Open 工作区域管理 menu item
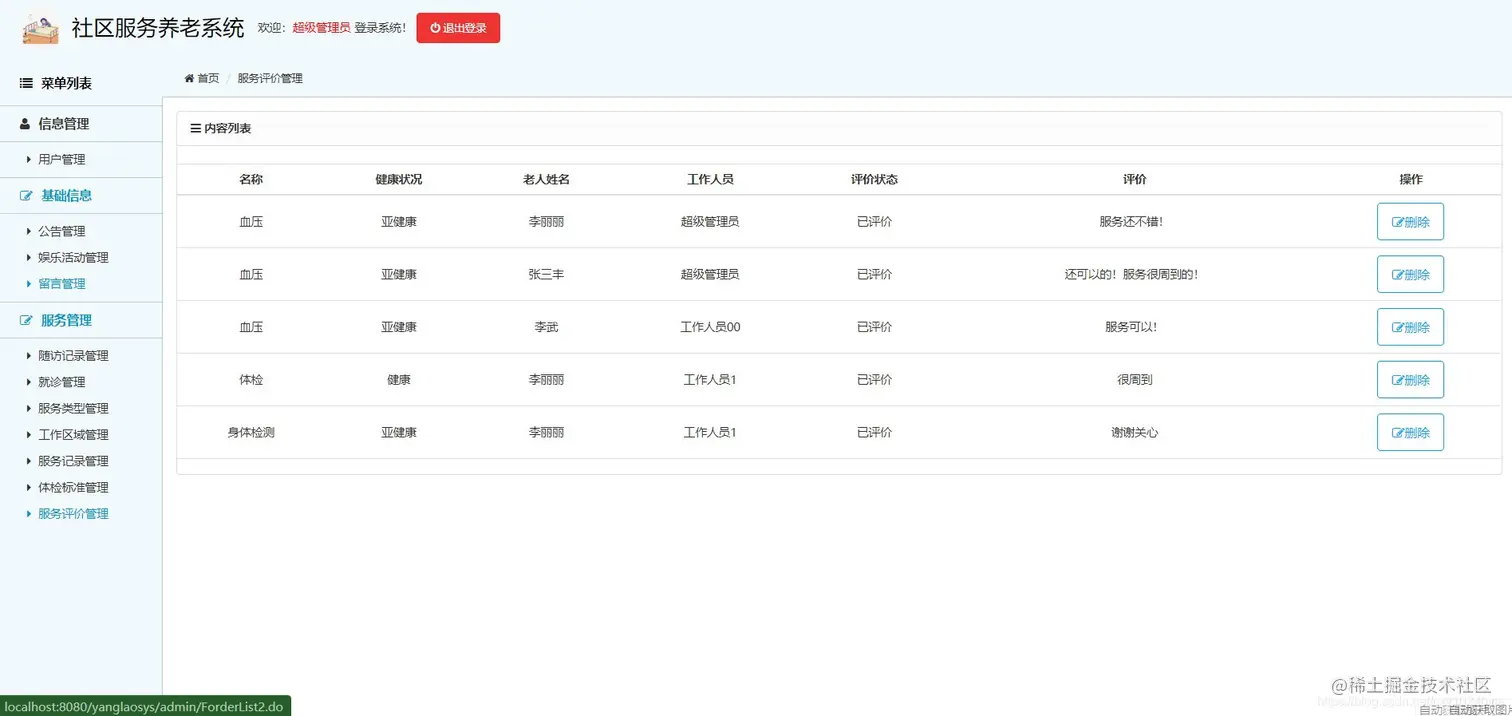 coord(73,435)
